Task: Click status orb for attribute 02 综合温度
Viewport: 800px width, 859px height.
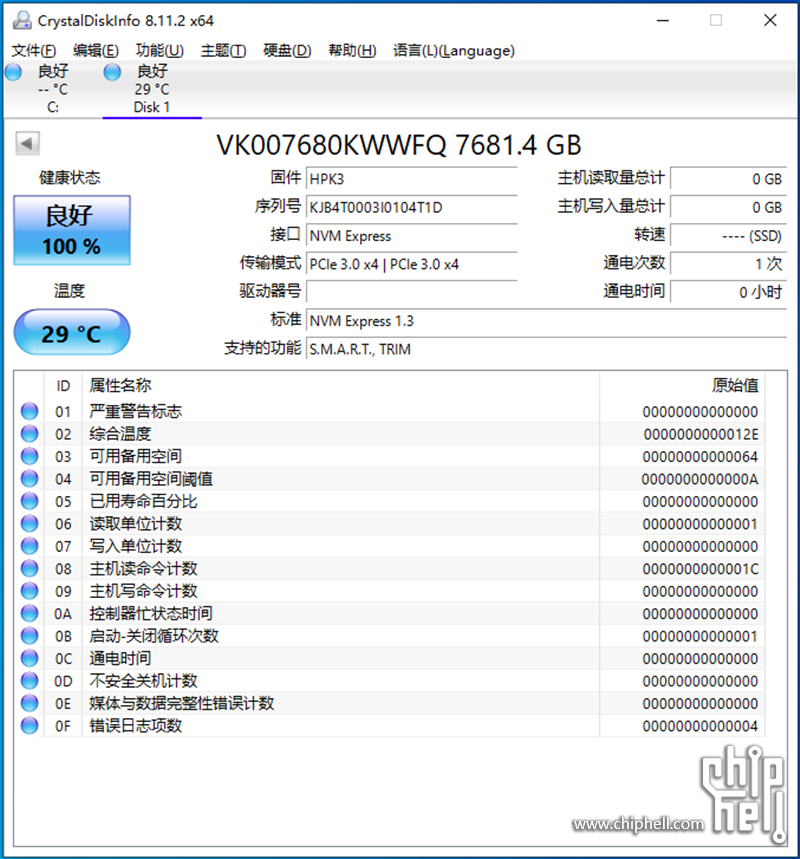Action: (x=30, y=433)
